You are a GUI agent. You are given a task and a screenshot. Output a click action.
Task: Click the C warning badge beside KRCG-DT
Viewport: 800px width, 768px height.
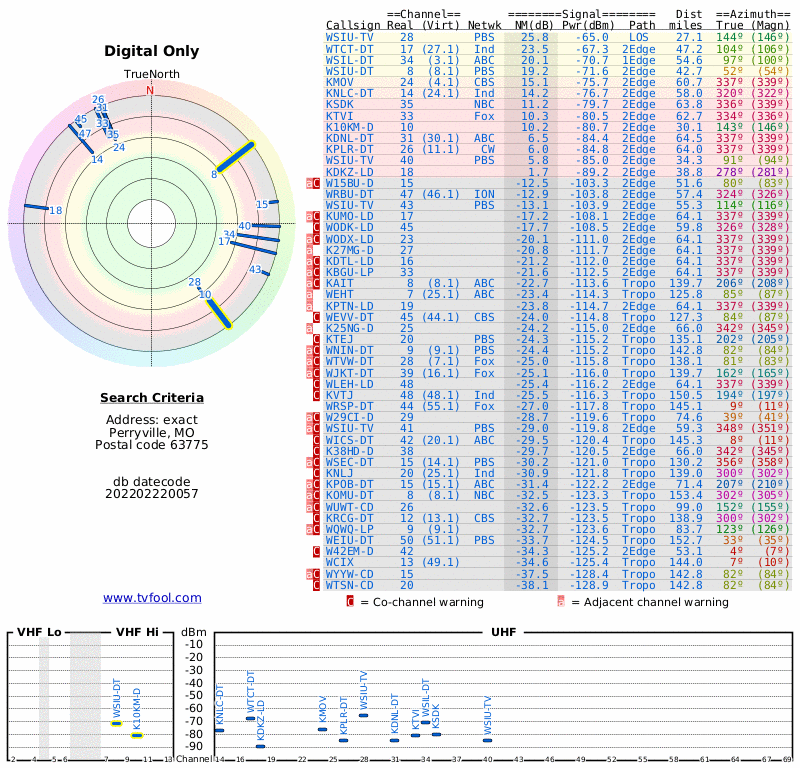point(316,518)
